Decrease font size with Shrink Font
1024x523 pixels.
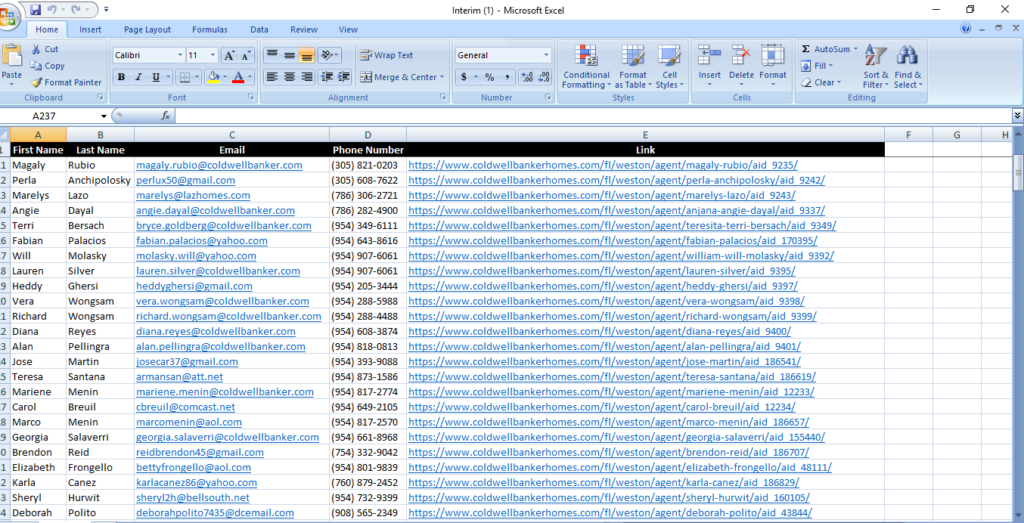(x=246, y=55)
